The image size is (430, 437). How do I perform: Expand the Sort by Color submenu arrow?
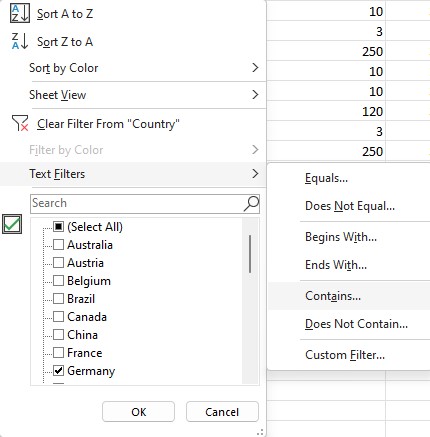(x=255, y=68)
